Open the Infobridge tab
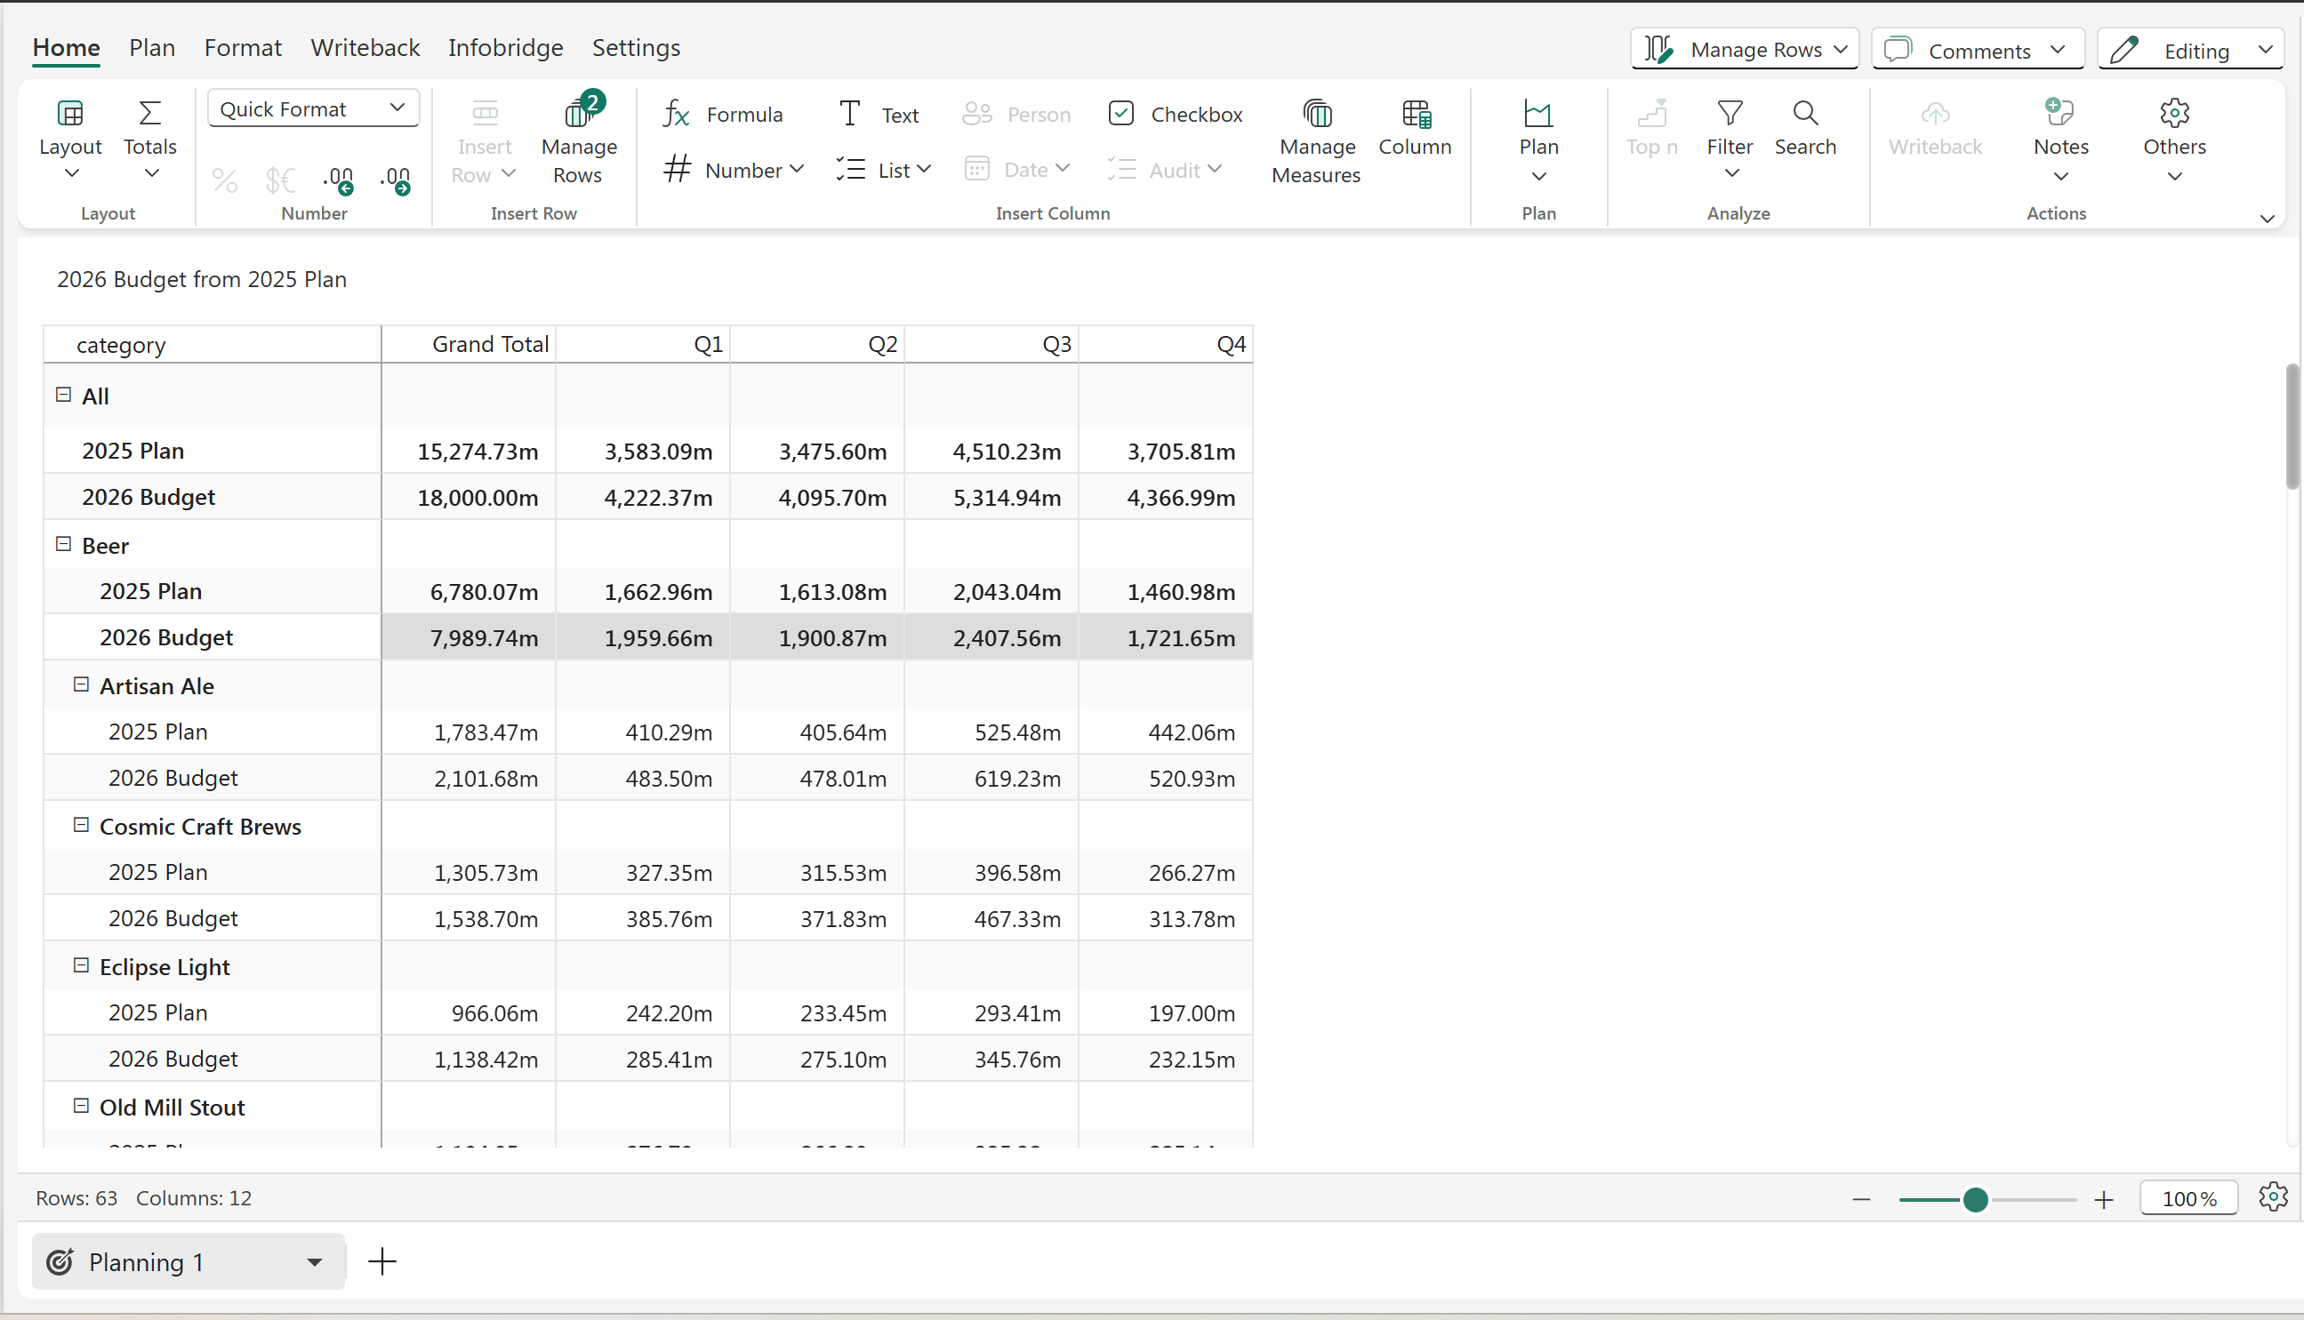Viewport: 2304px width, 1320px height. (505, 47)
